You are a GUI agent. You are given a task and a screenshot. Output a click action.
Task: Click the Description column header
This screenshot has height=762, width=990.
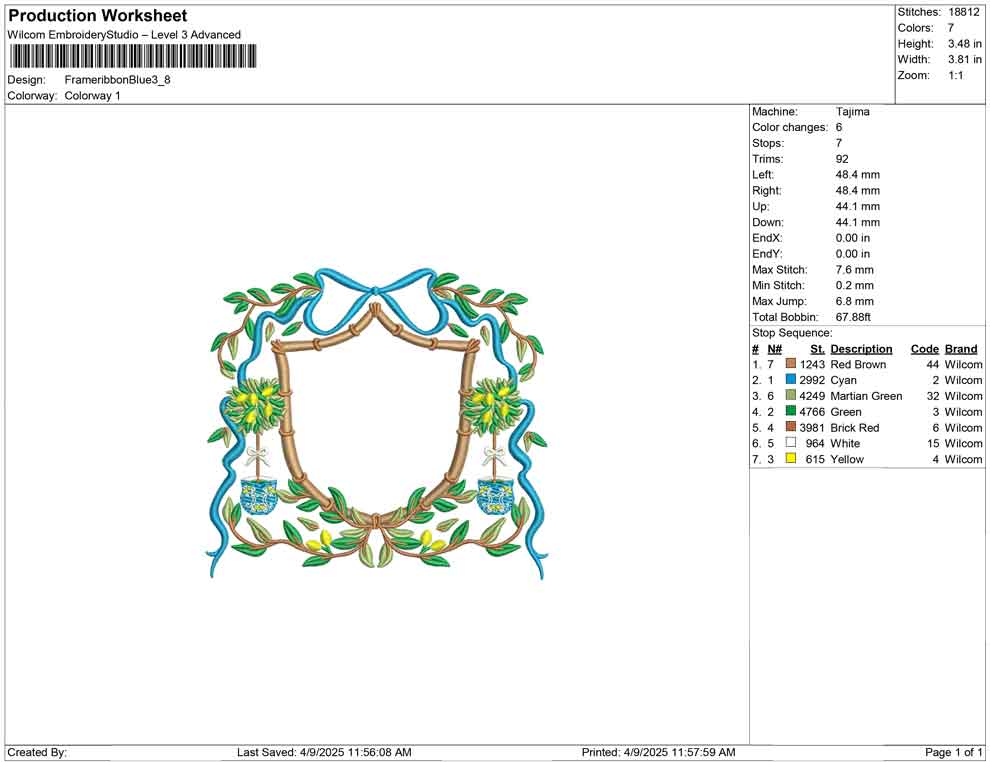tap(861, 349)
